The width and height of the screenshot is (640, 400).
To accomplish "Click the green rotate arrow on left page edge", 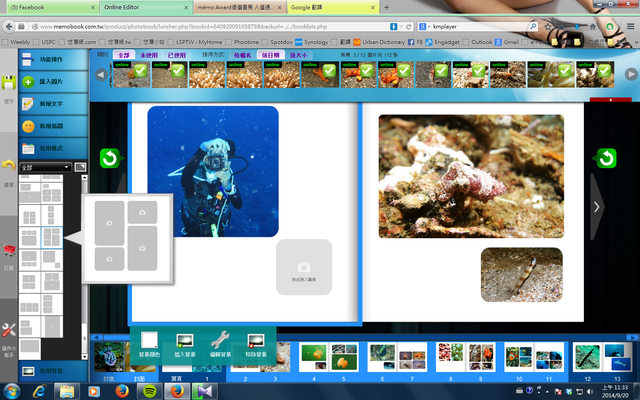I will point(110,158).
